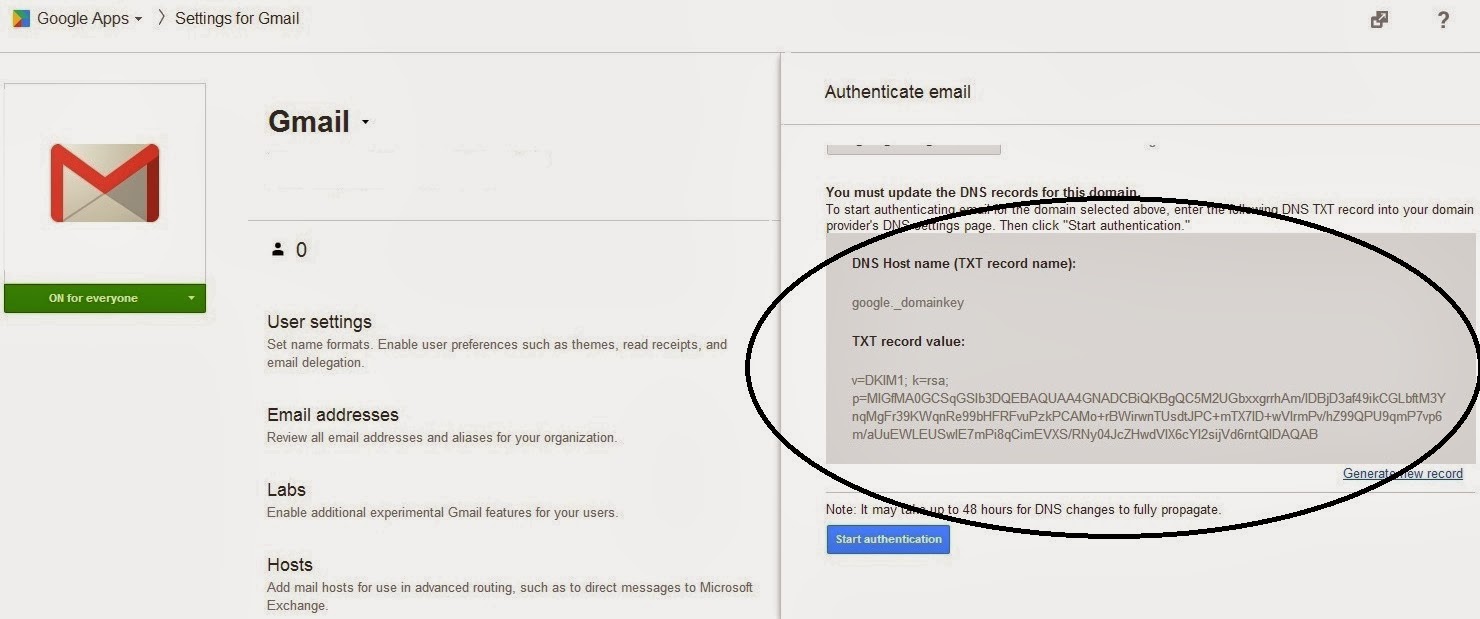The image size is (1480, 619).
Task: Open the help question mark icon
Action: tap(1443, 19)
